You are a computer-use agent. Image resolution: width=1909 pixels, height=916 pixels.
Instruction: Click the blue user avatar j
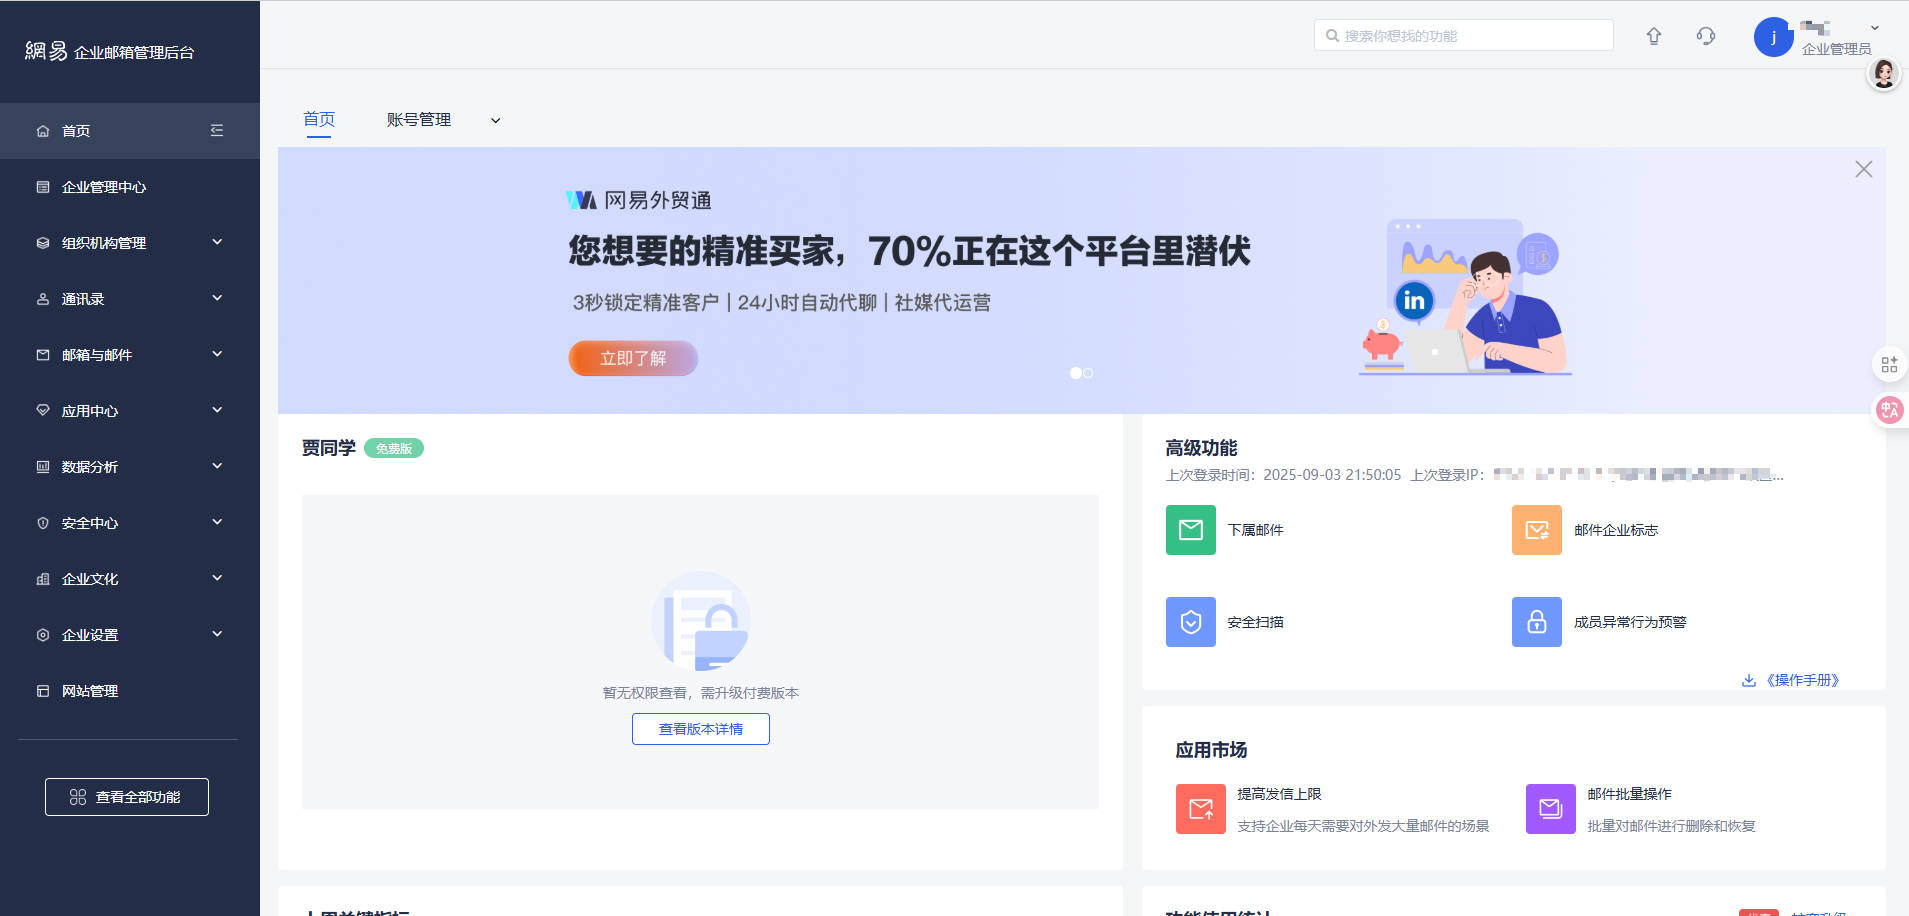pyautogui.click(x=1774, y=37)
